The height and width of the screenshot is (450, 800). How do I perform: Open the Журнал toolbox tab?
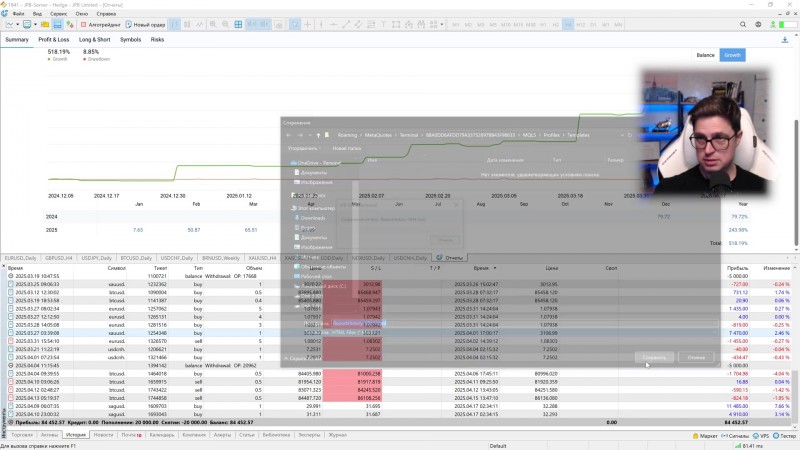[337, 435]
